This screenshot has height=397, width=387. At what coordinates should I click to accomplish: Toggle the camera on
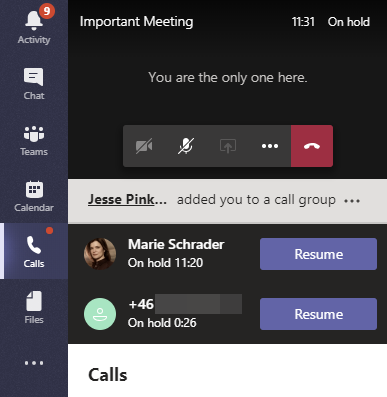point(144,146)
